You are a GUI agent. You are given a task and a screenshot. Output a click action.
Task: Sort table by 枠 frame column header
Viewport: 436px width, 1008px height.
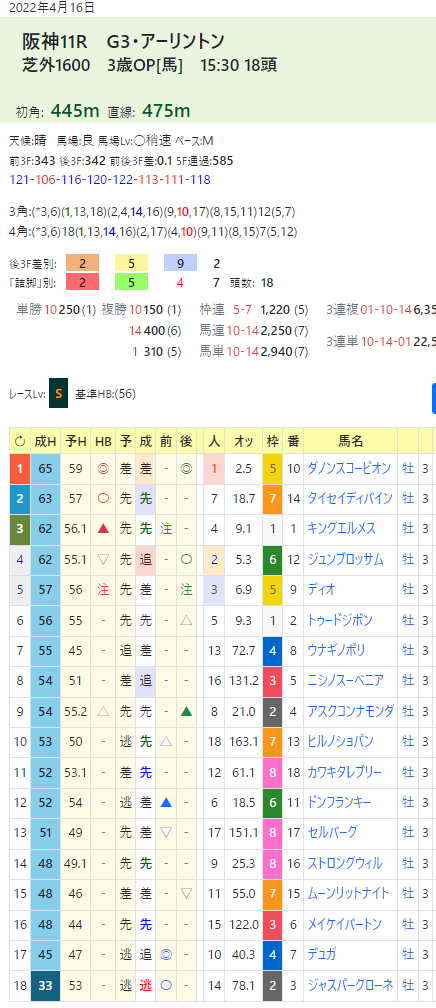tap(273, 441)
